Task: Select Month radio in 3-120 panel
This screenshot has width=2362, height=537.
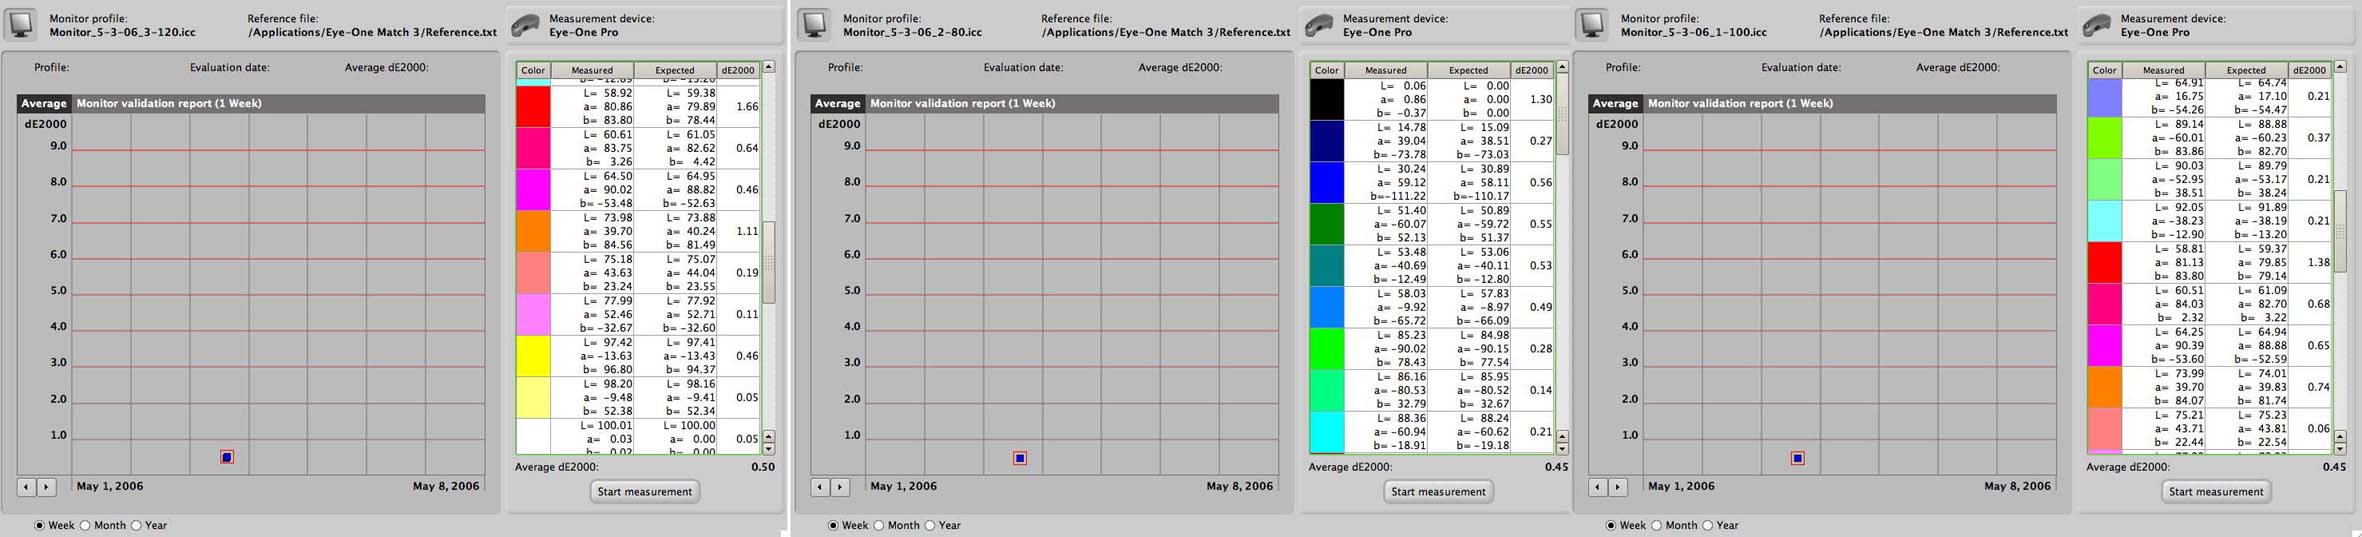Action: [85, 525]
